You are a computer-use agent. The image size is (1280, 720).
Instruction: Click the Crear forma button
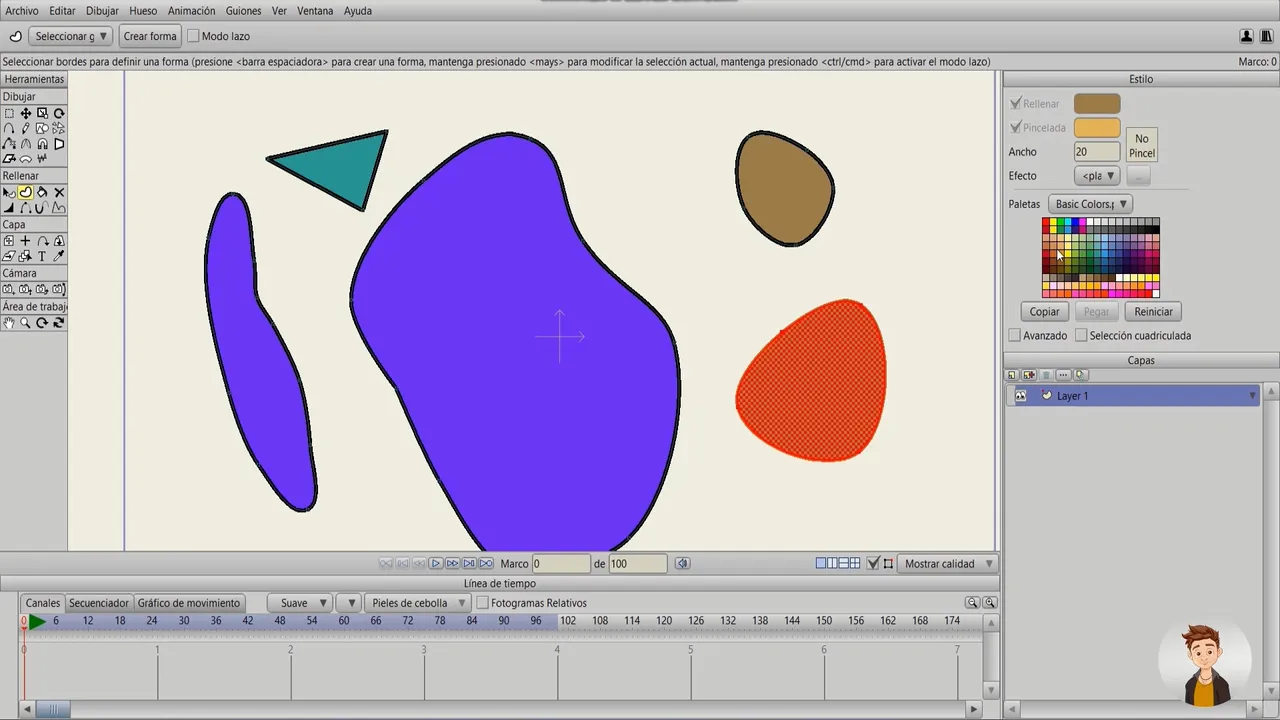150,36
